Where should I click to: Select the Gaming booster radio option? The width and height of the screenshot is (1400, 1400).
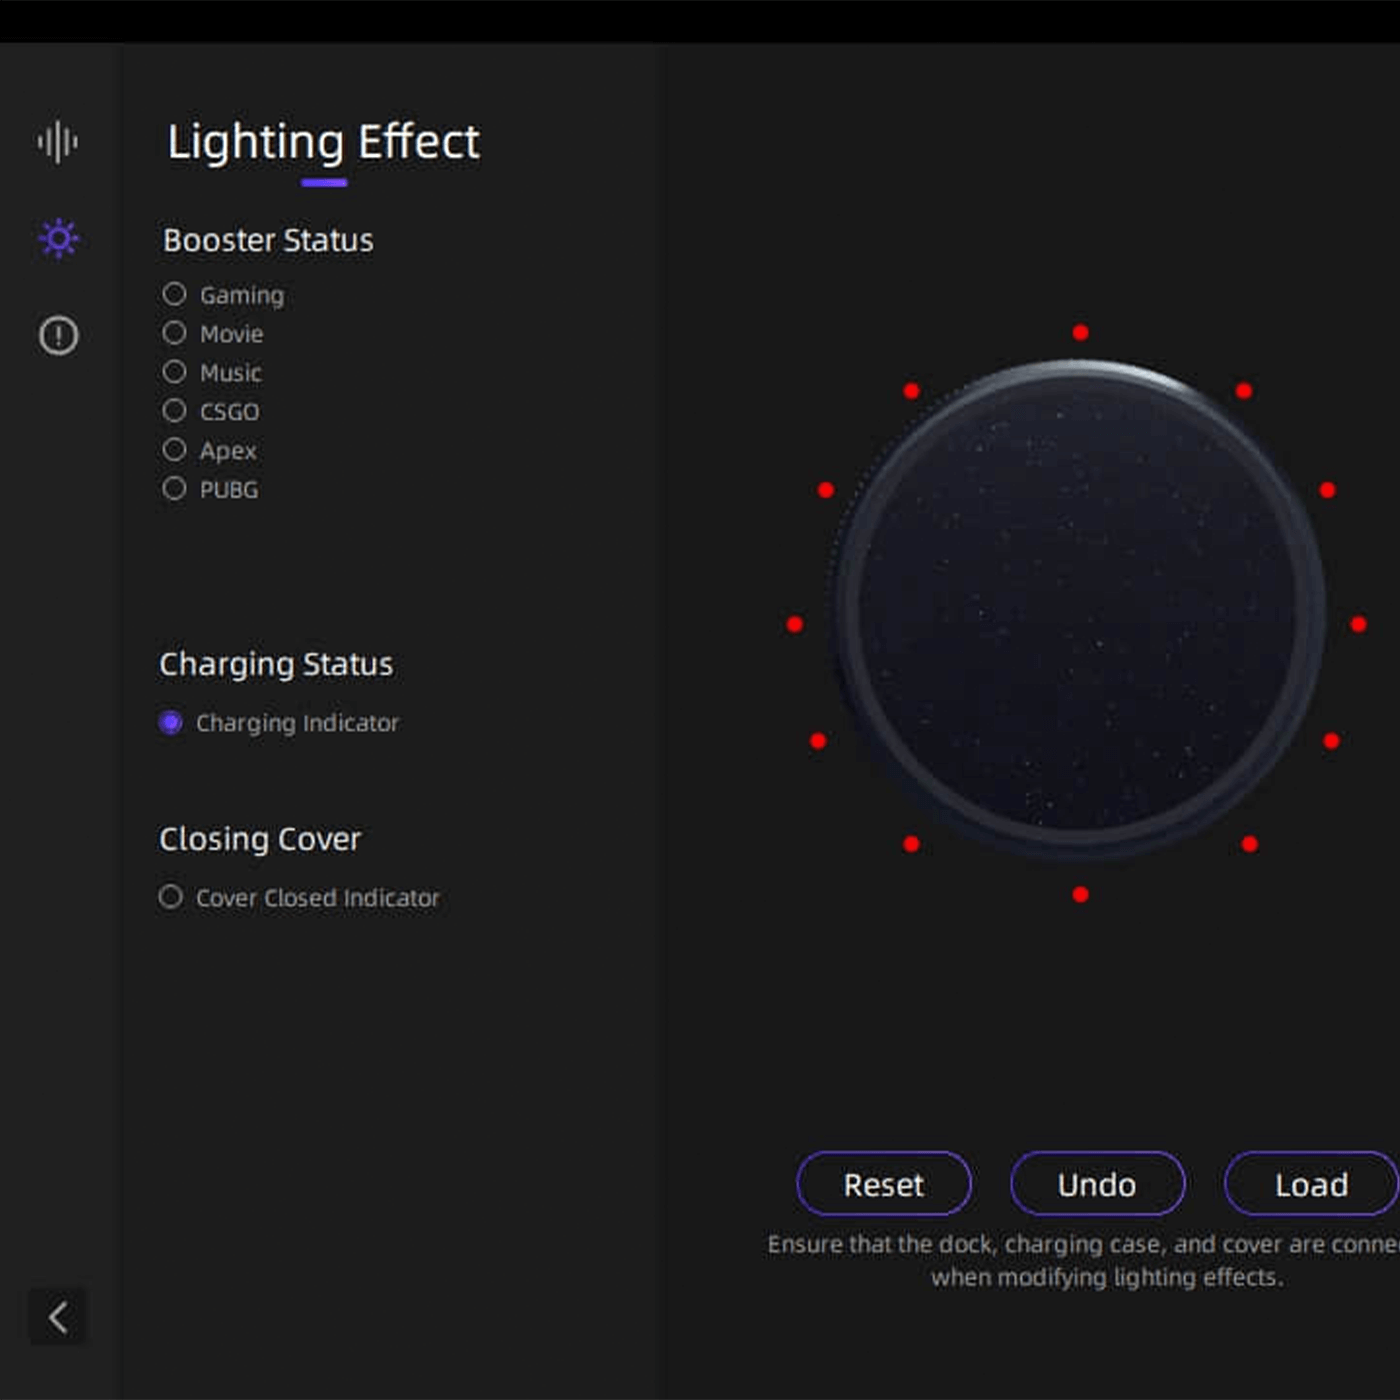175,294
